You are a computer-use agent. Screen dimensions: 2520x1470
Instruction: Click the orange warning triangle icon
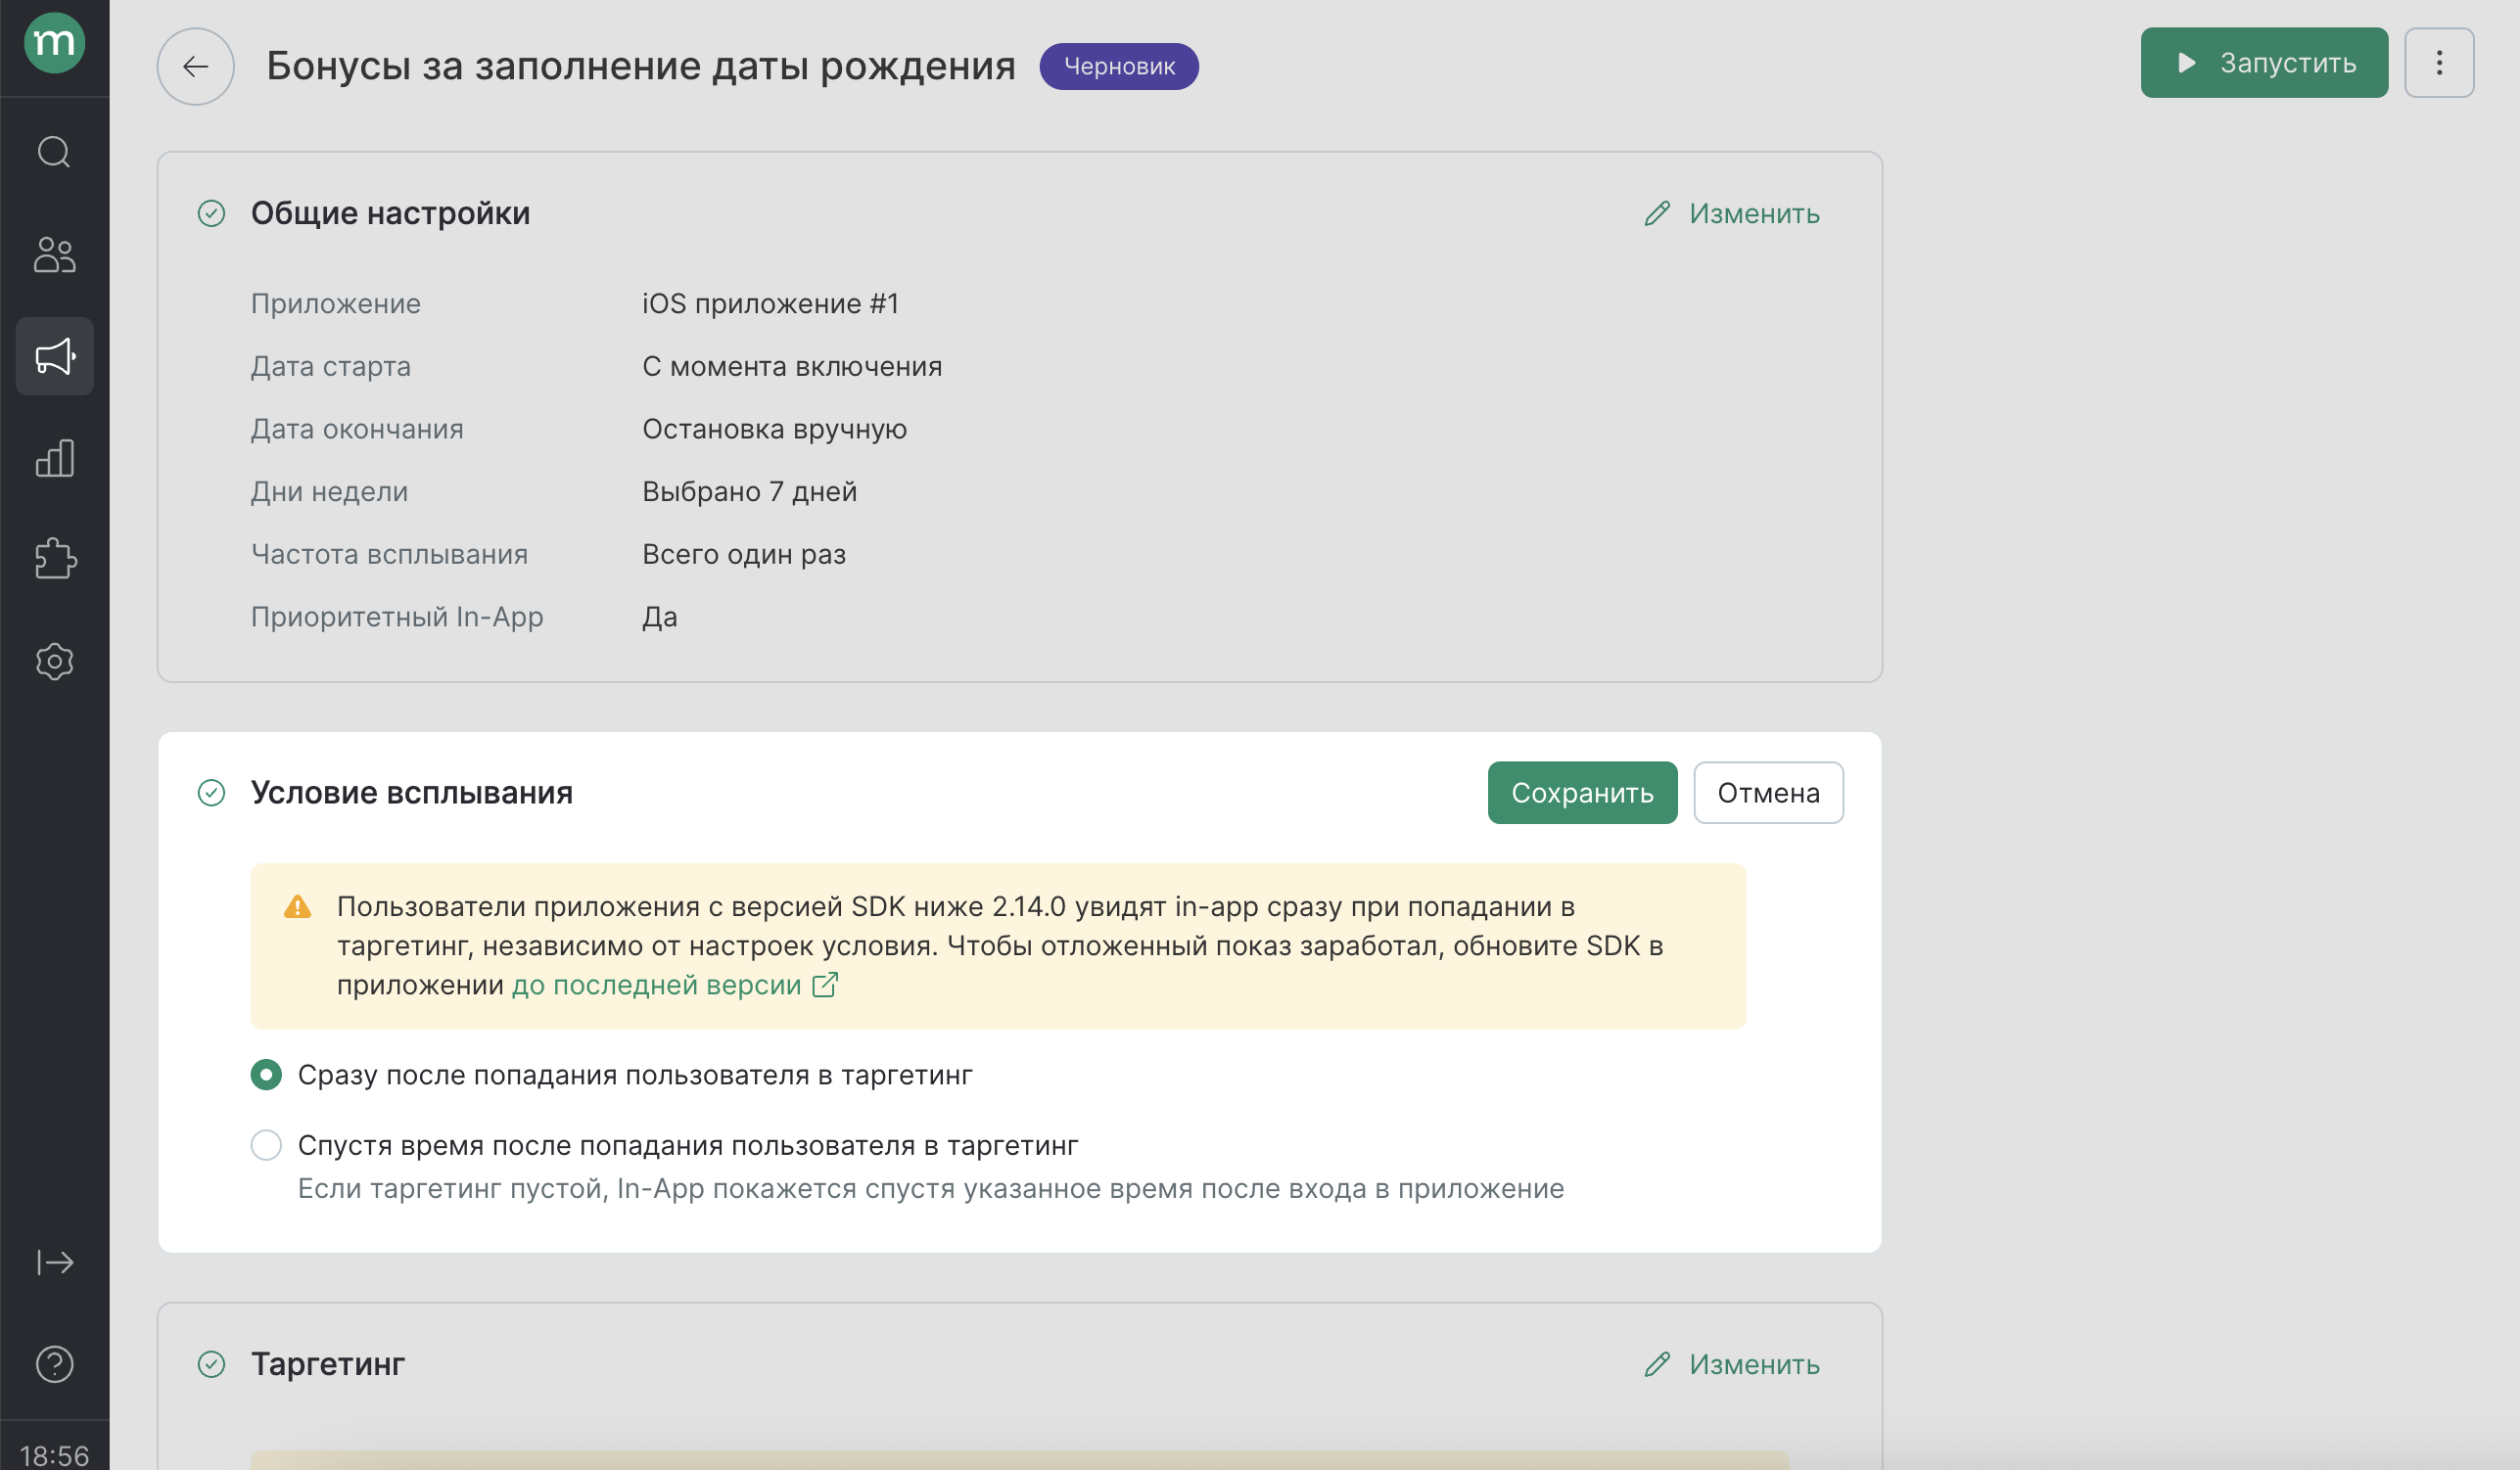click(x=297, y=906)
